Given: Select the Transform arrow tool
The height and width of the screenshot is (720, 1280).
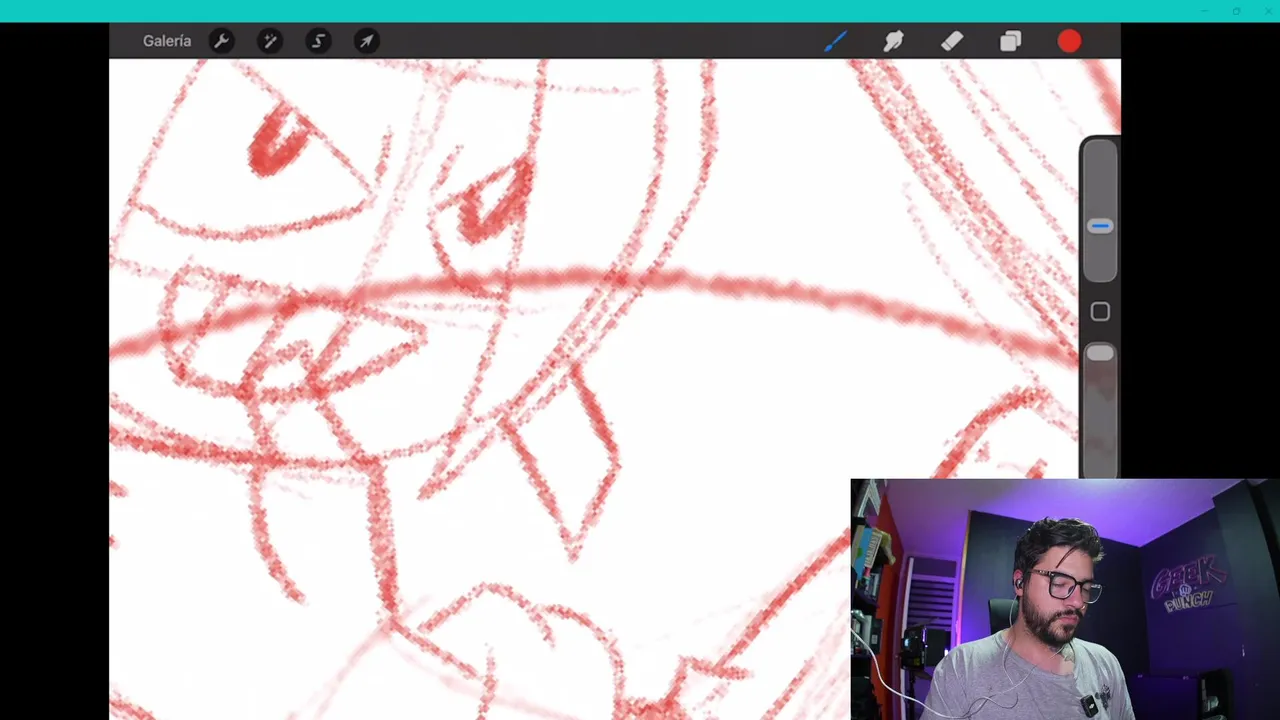Looking at the screenshot, I should [367, 41].
